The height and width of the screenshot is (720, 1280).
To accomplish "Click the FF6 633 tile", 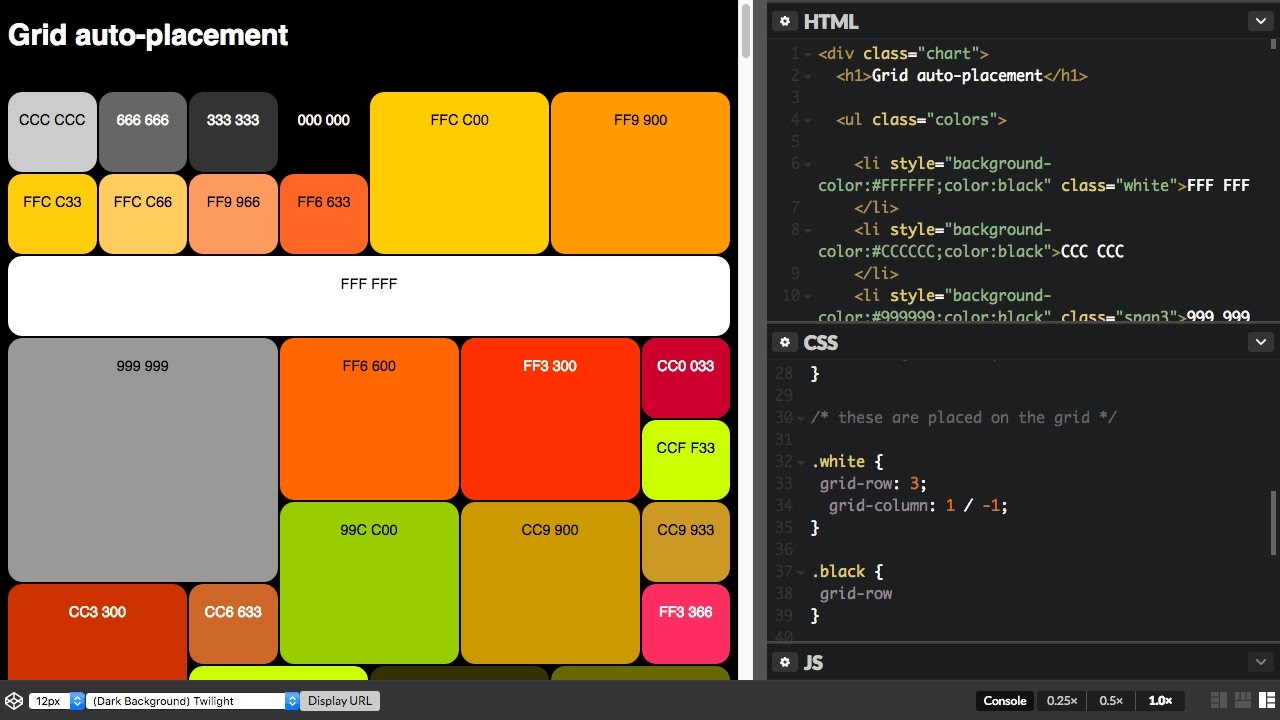I will tap(324, 214).
